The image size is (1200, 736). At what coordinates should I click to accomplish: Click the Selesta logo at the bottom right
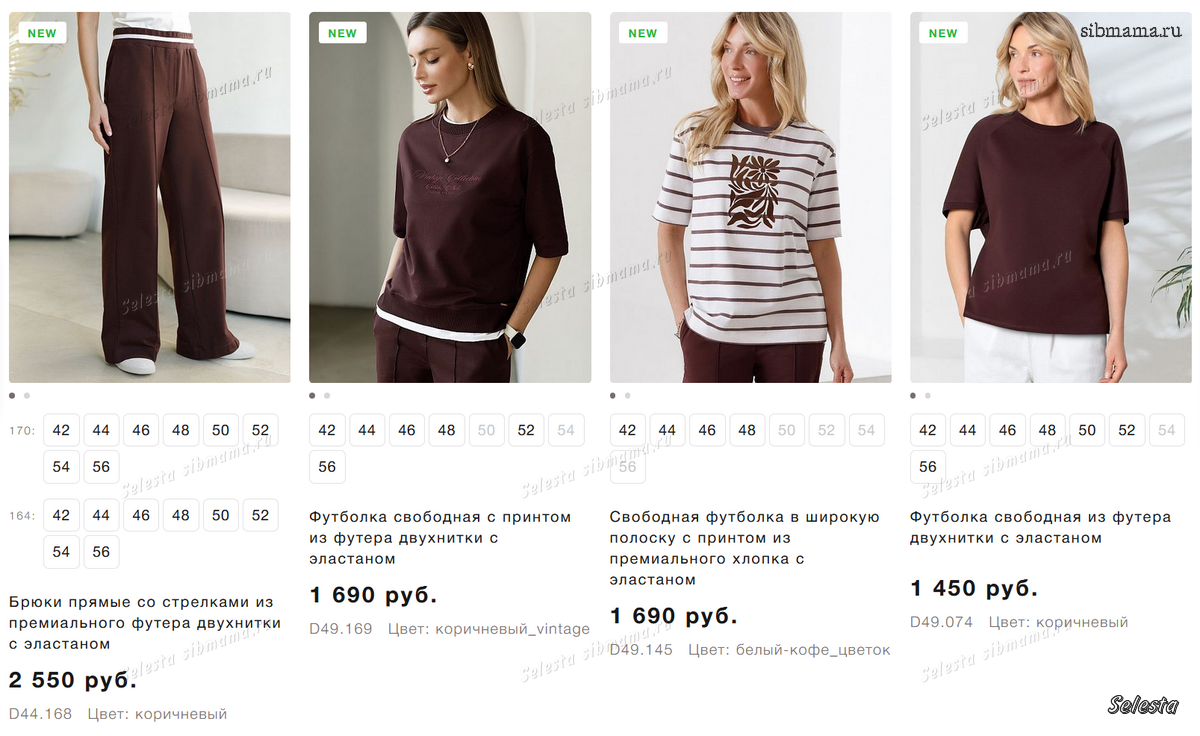click(x=1143, y=705)
